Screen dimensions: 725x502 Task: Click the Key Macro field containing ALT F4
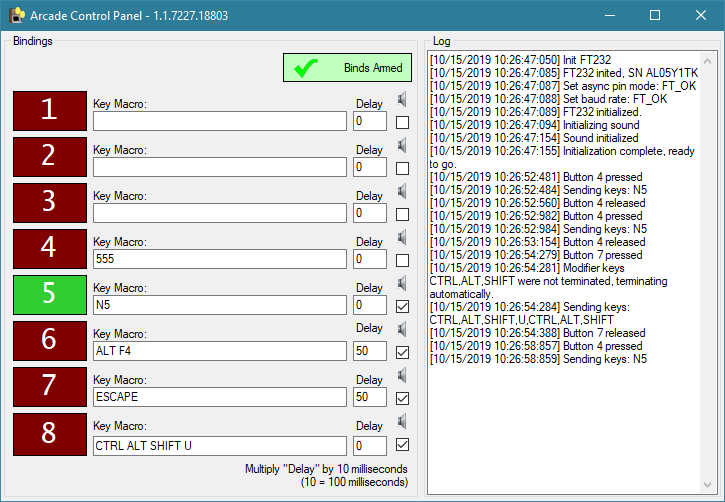pyautogui.click(x=220, y=351)
